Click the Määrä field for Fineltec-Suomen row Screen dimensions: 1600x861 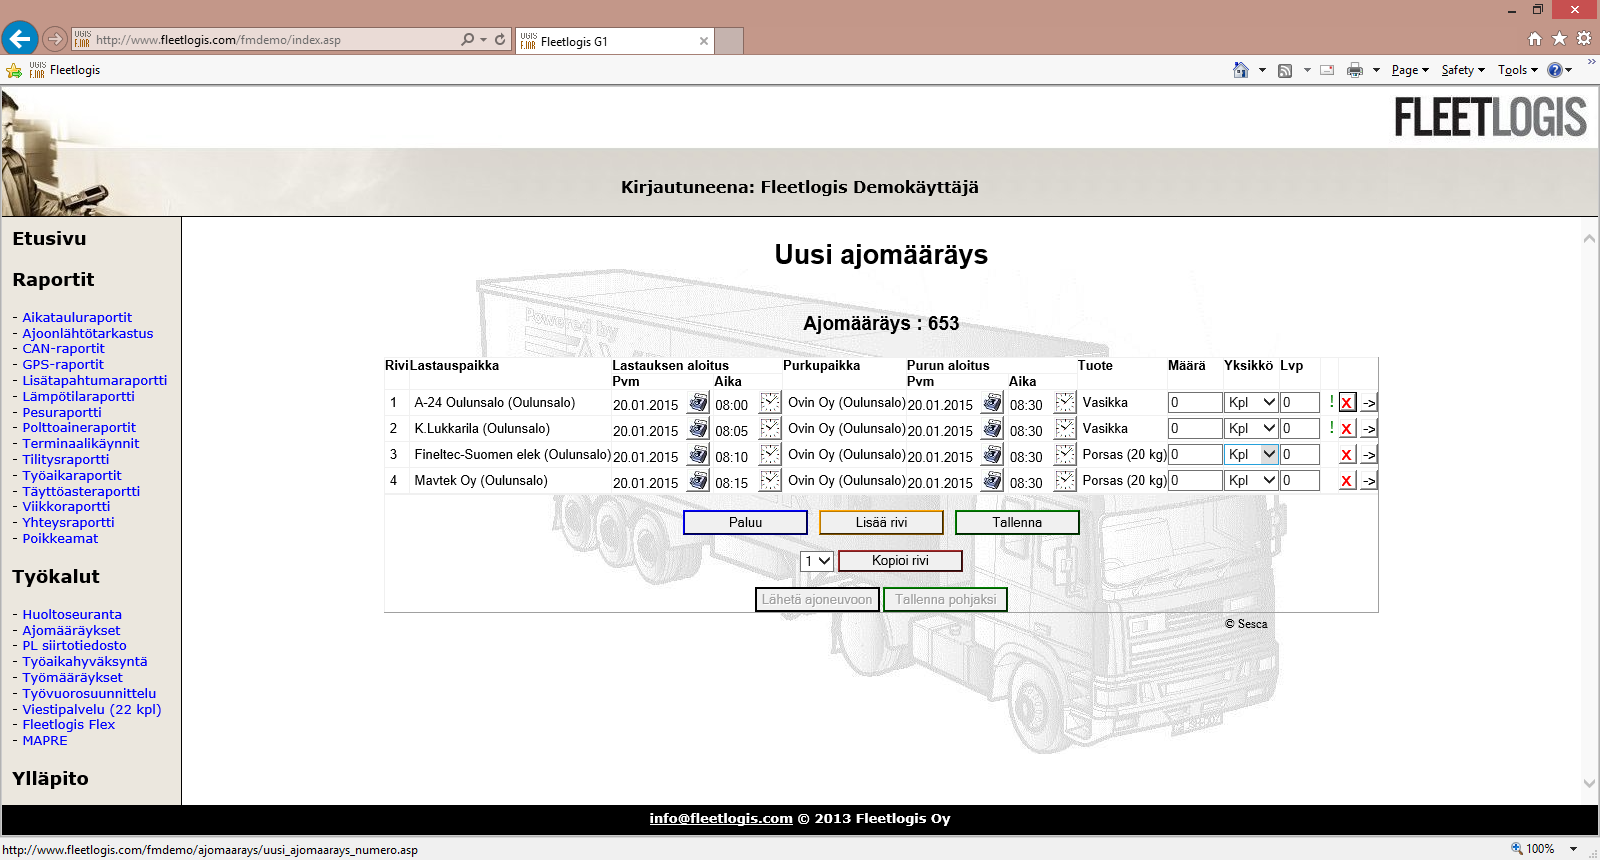1195,454
